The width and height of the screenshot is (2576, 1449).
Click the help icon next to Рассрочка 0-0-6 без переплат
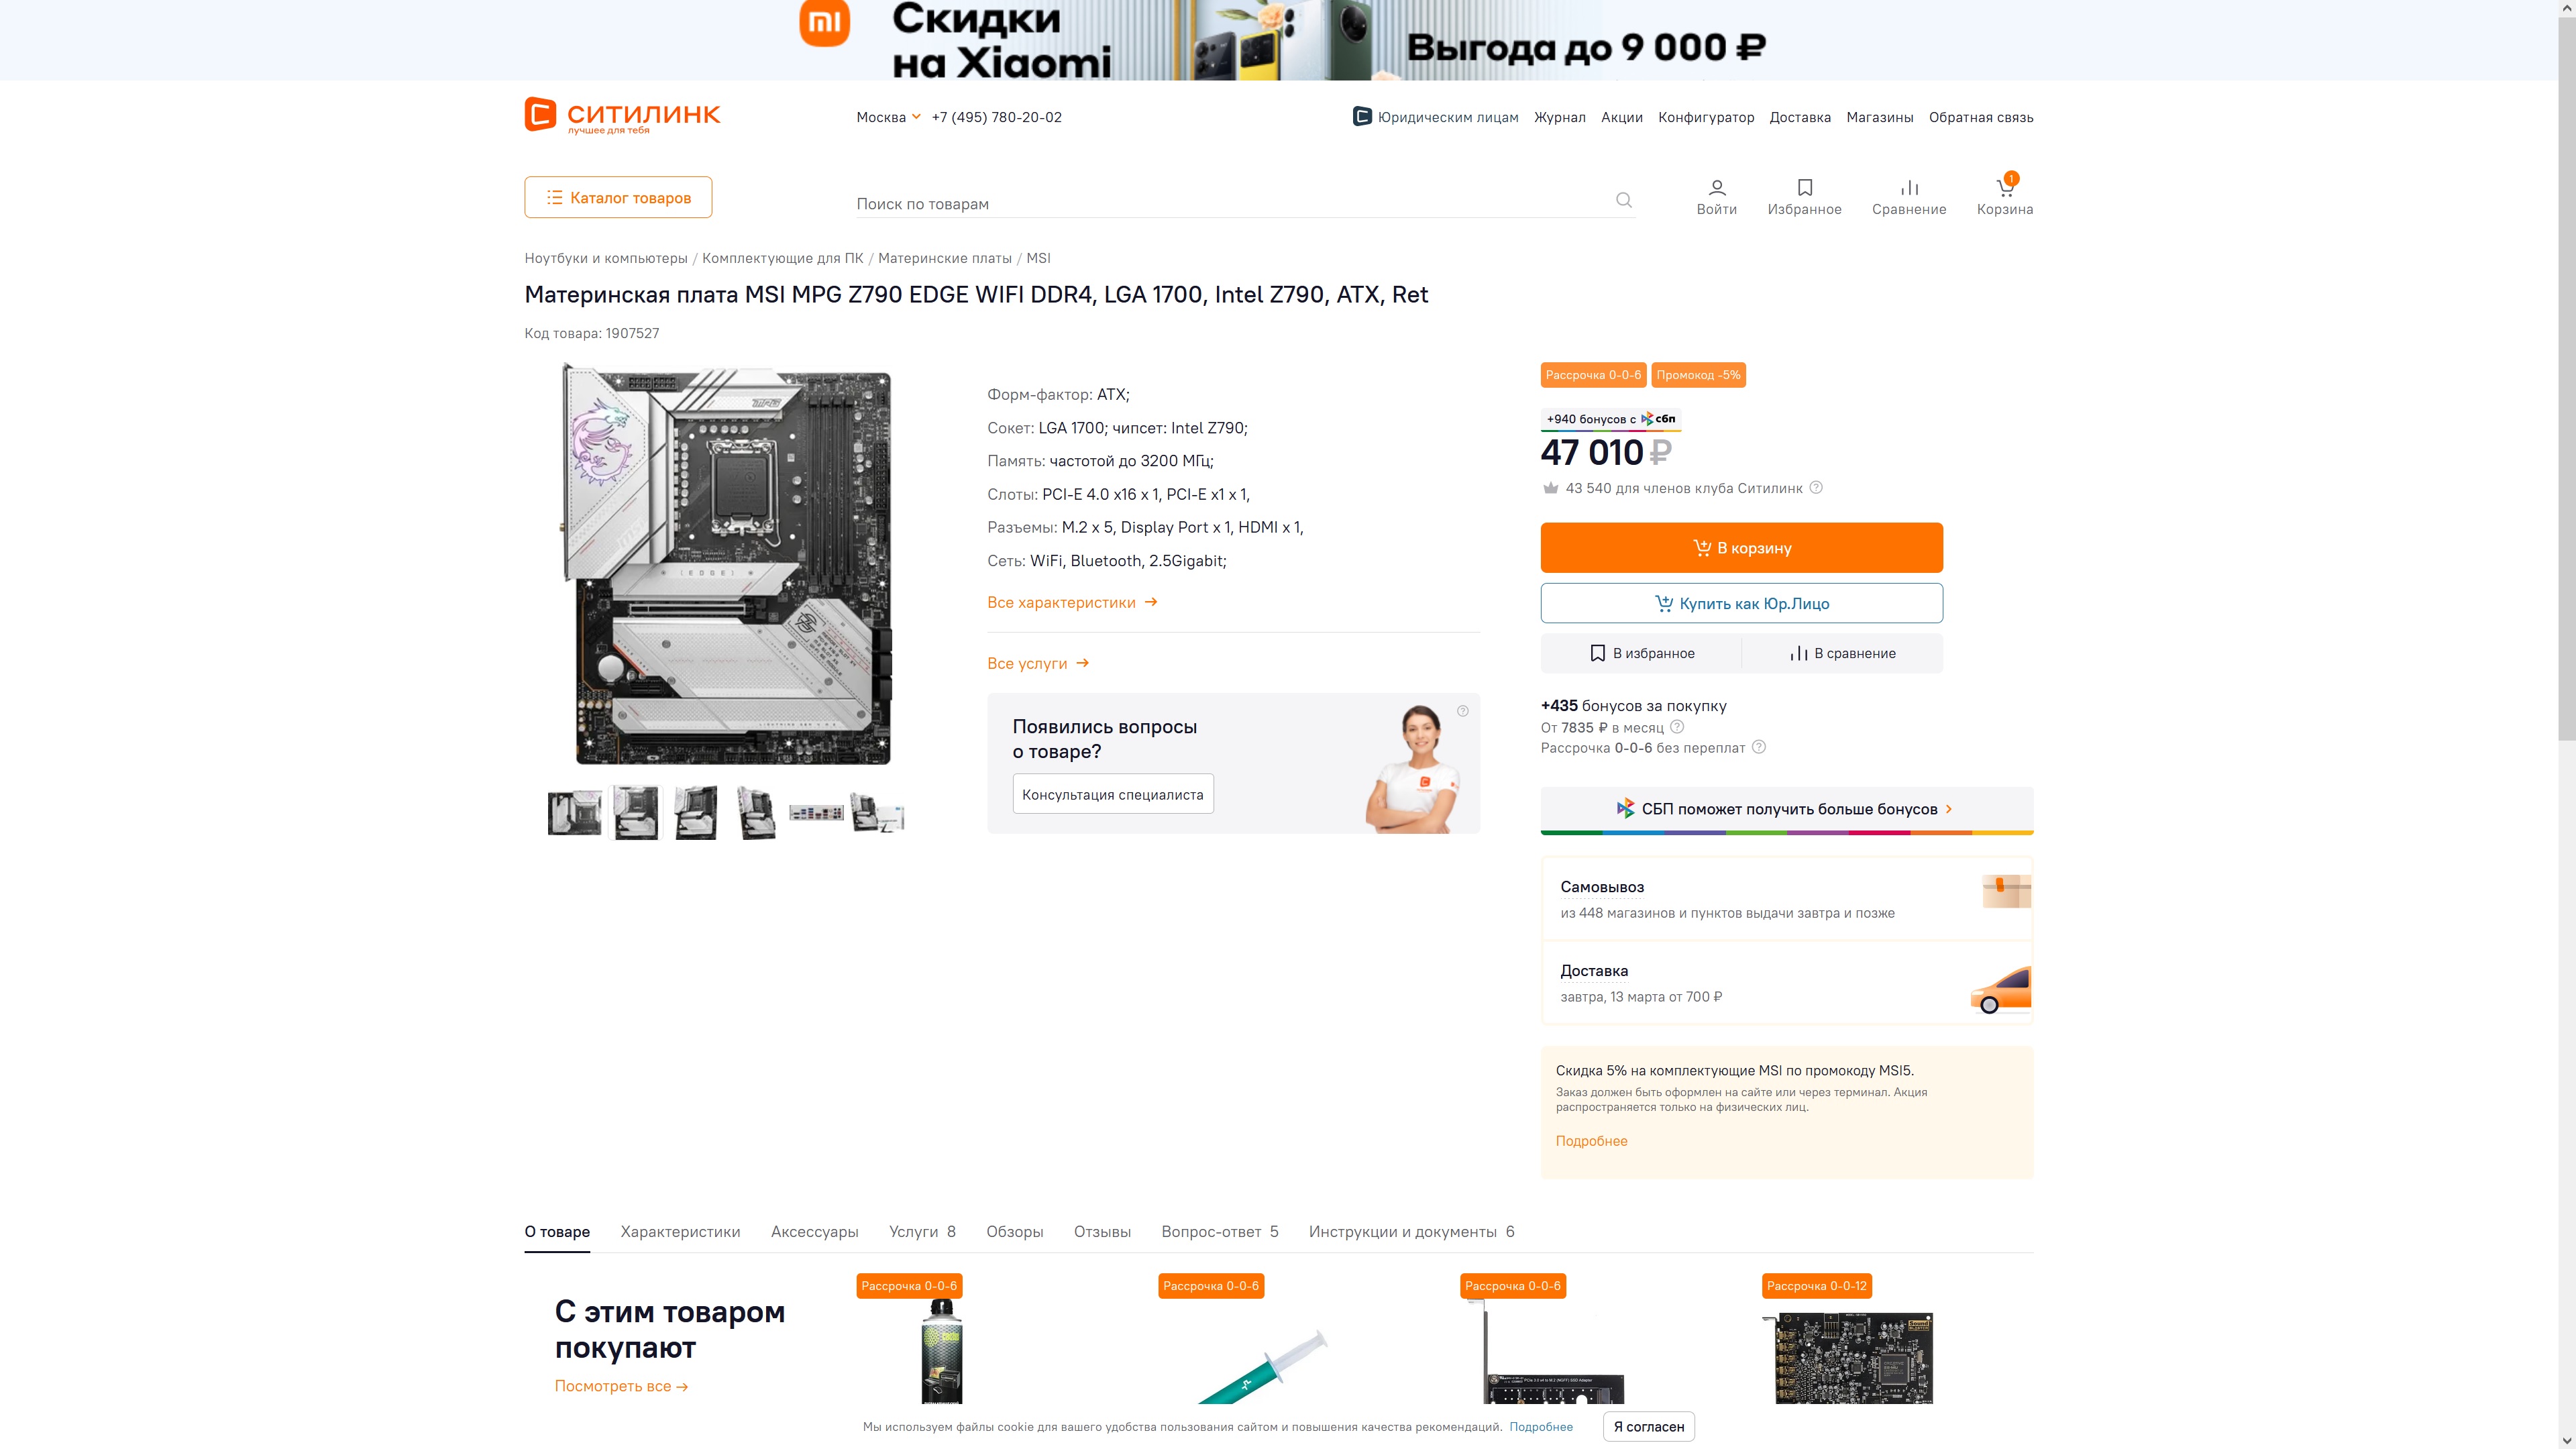click(x=1759, y=747)
